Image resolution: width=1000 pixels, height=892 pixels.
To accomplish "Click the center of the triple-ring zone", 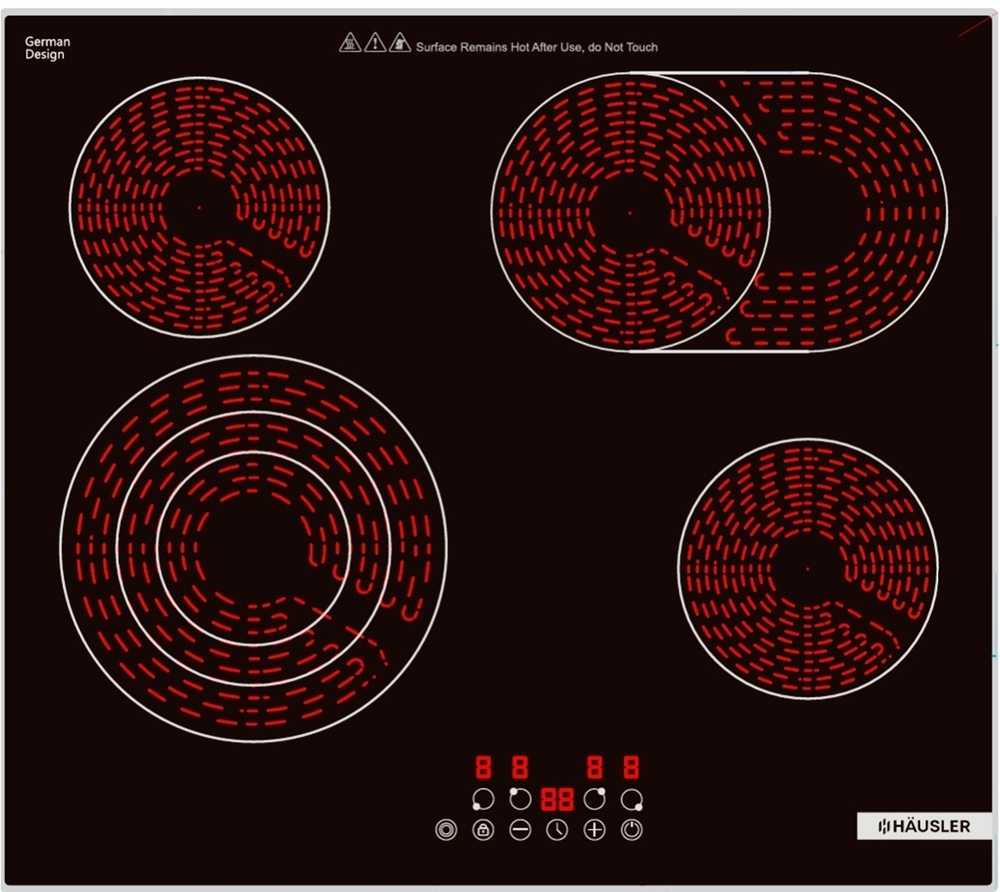I will tap(254, 549).
